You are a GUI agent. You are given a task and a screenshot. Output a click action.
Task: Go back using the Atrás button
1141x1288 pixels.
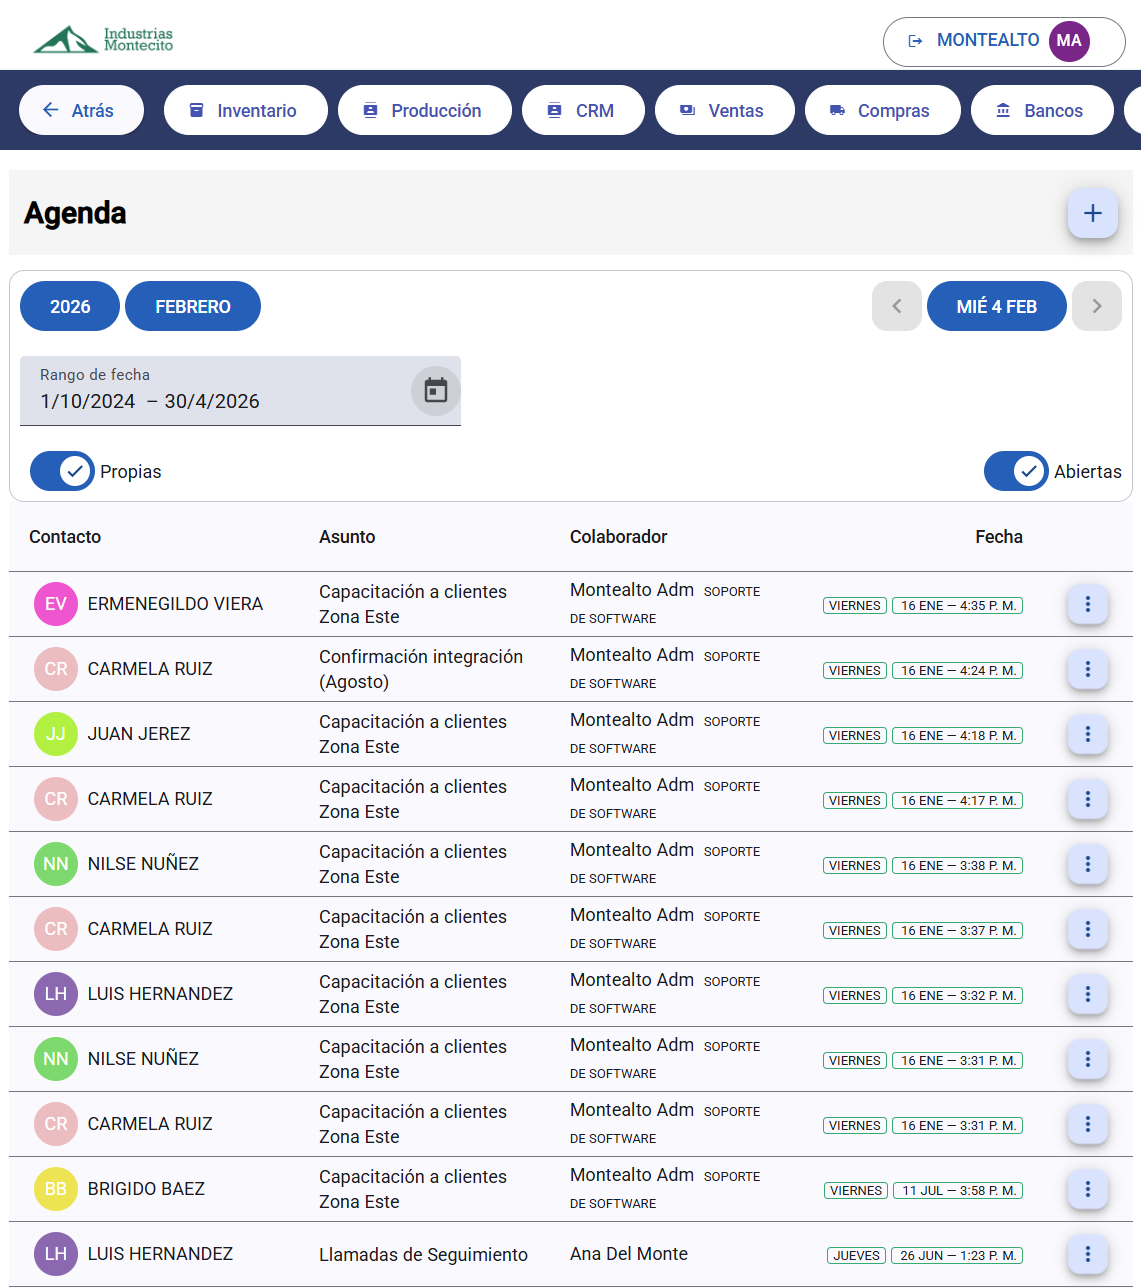click(x=81, y=110)
